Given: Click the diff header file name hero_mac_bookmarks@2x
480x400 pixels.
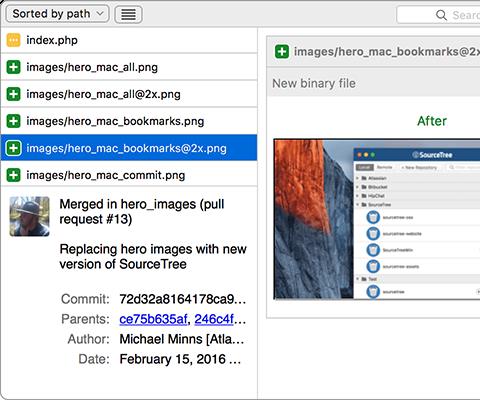Looking at the screenshot, I should pos(387,52).
